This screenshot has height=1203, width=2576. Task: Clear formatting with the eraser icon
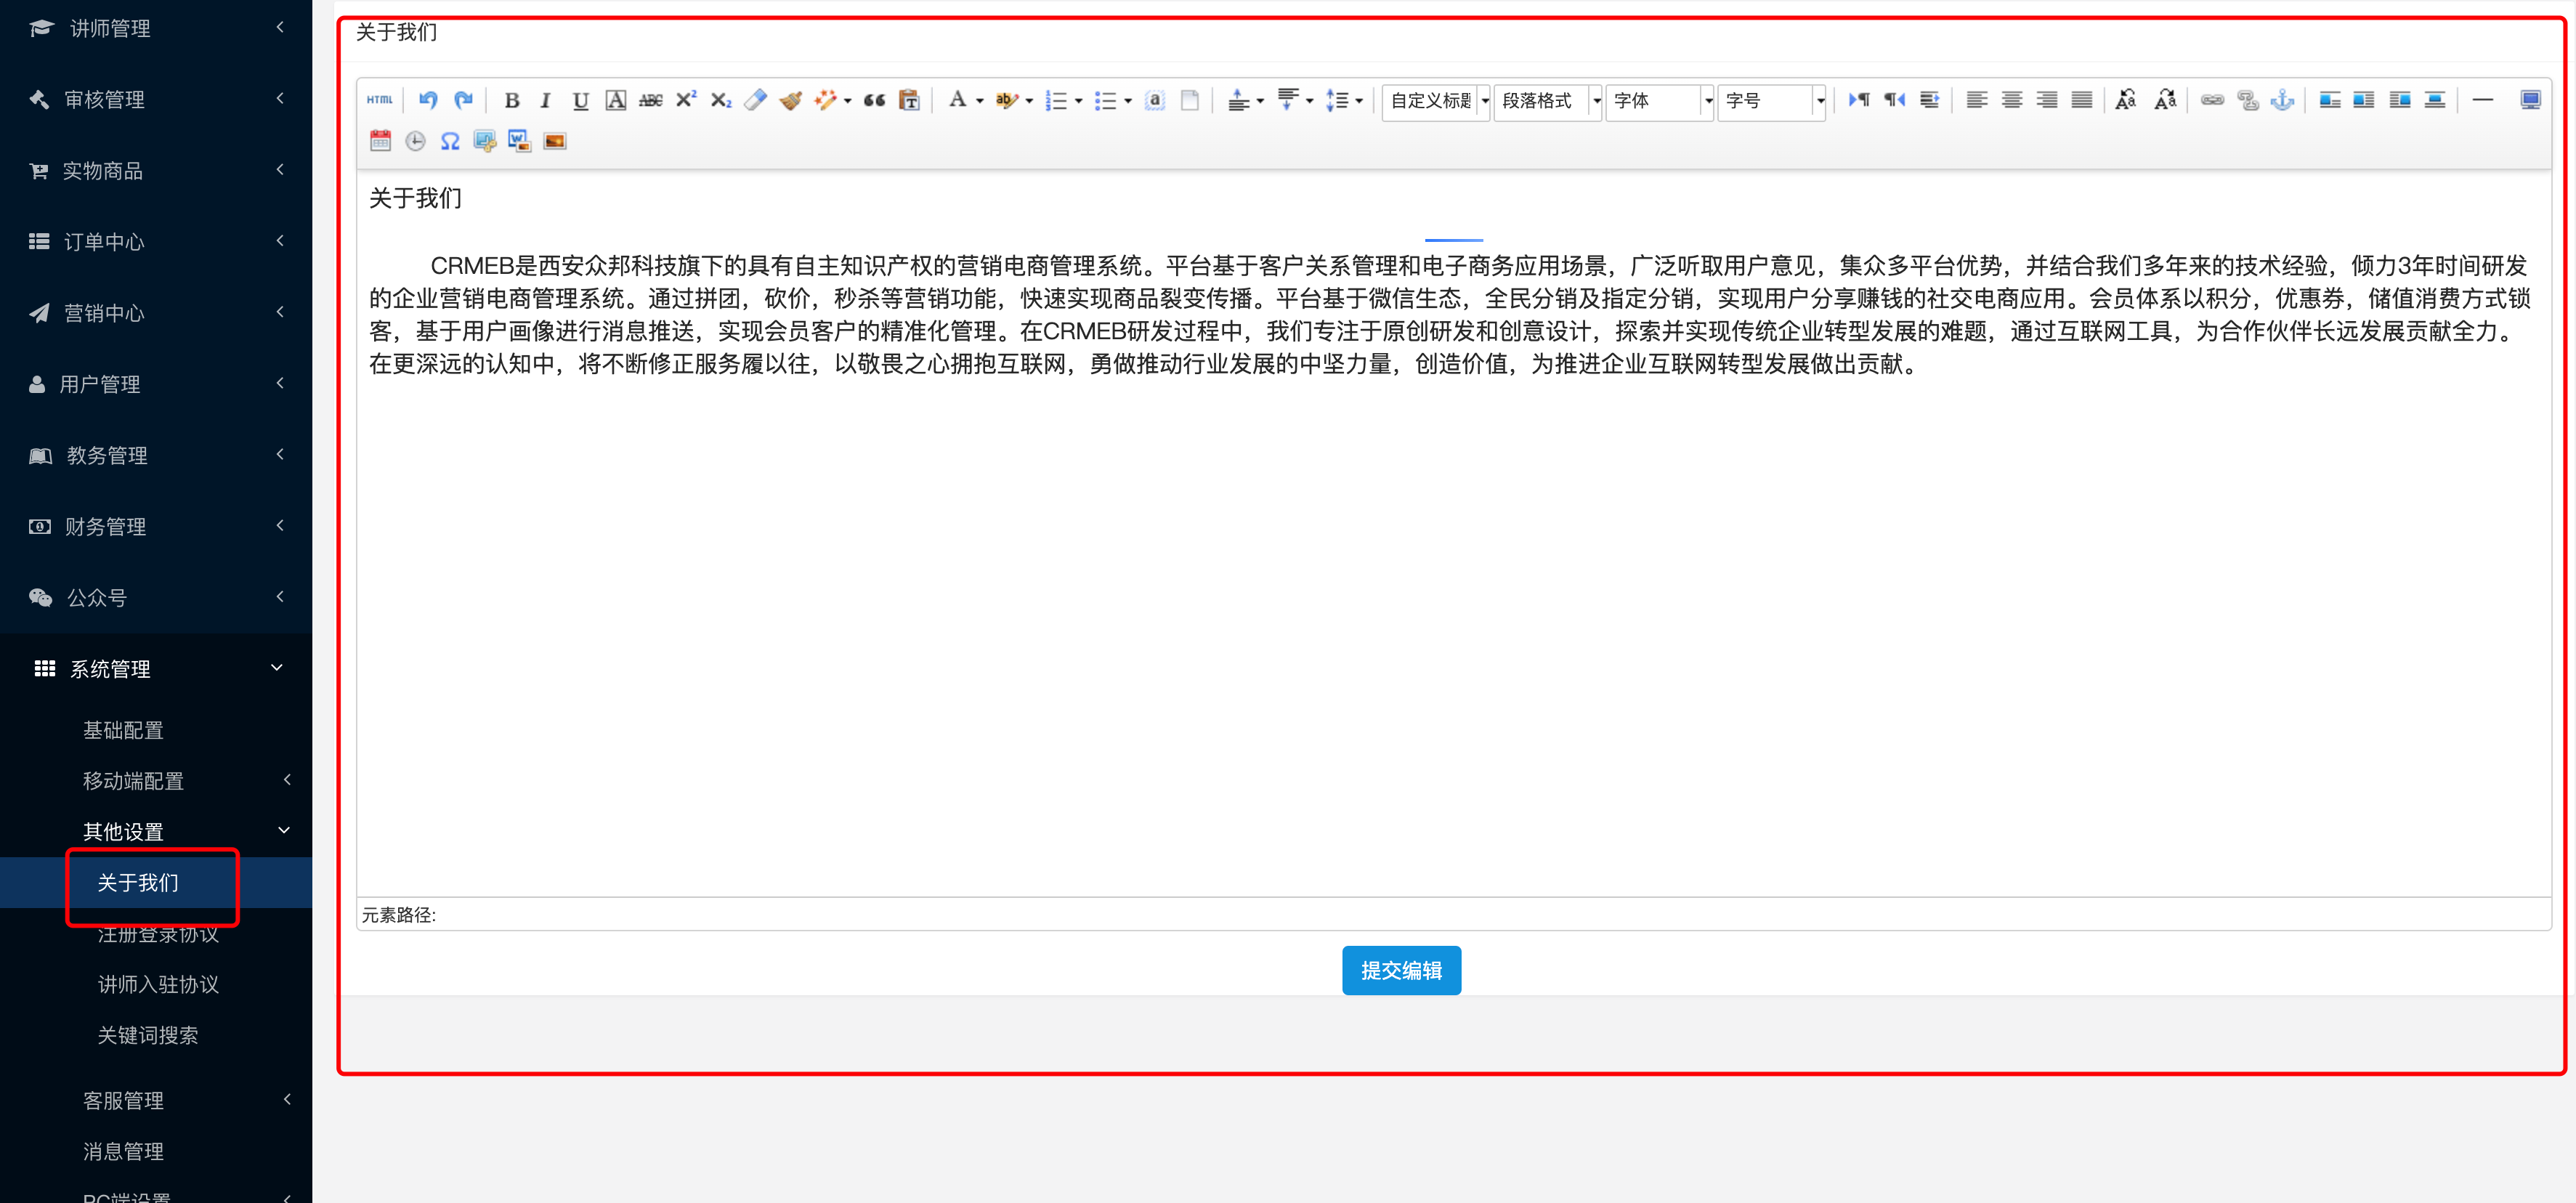(756, 100)
